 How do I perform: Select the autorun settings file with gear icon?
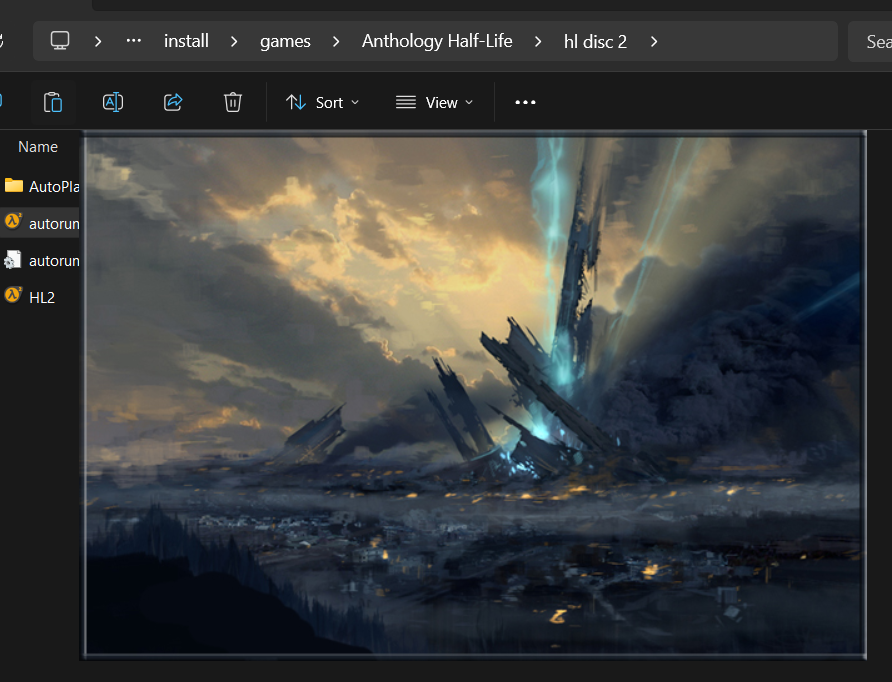(40, 261)
